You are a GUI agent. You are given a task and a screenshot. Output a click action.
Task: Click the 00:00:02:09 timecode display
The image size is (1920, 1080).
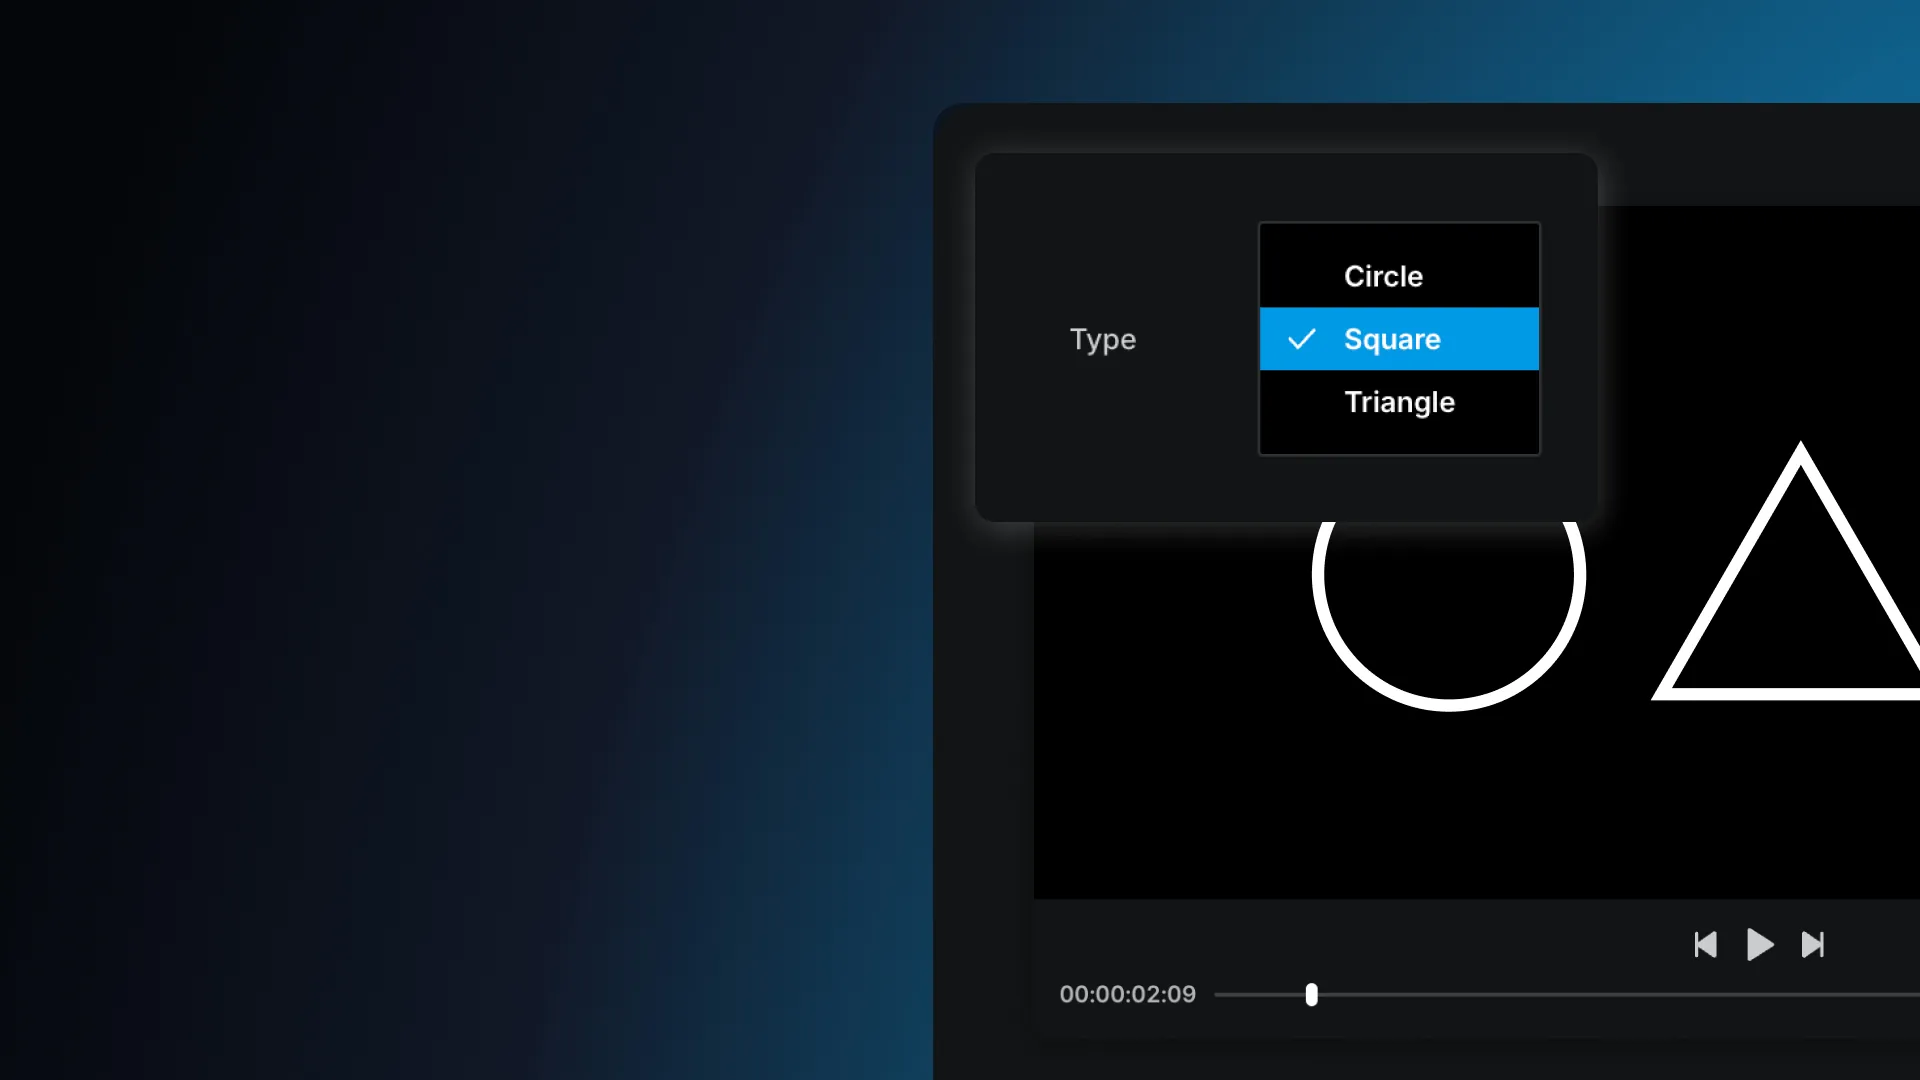click(1127, 994)
